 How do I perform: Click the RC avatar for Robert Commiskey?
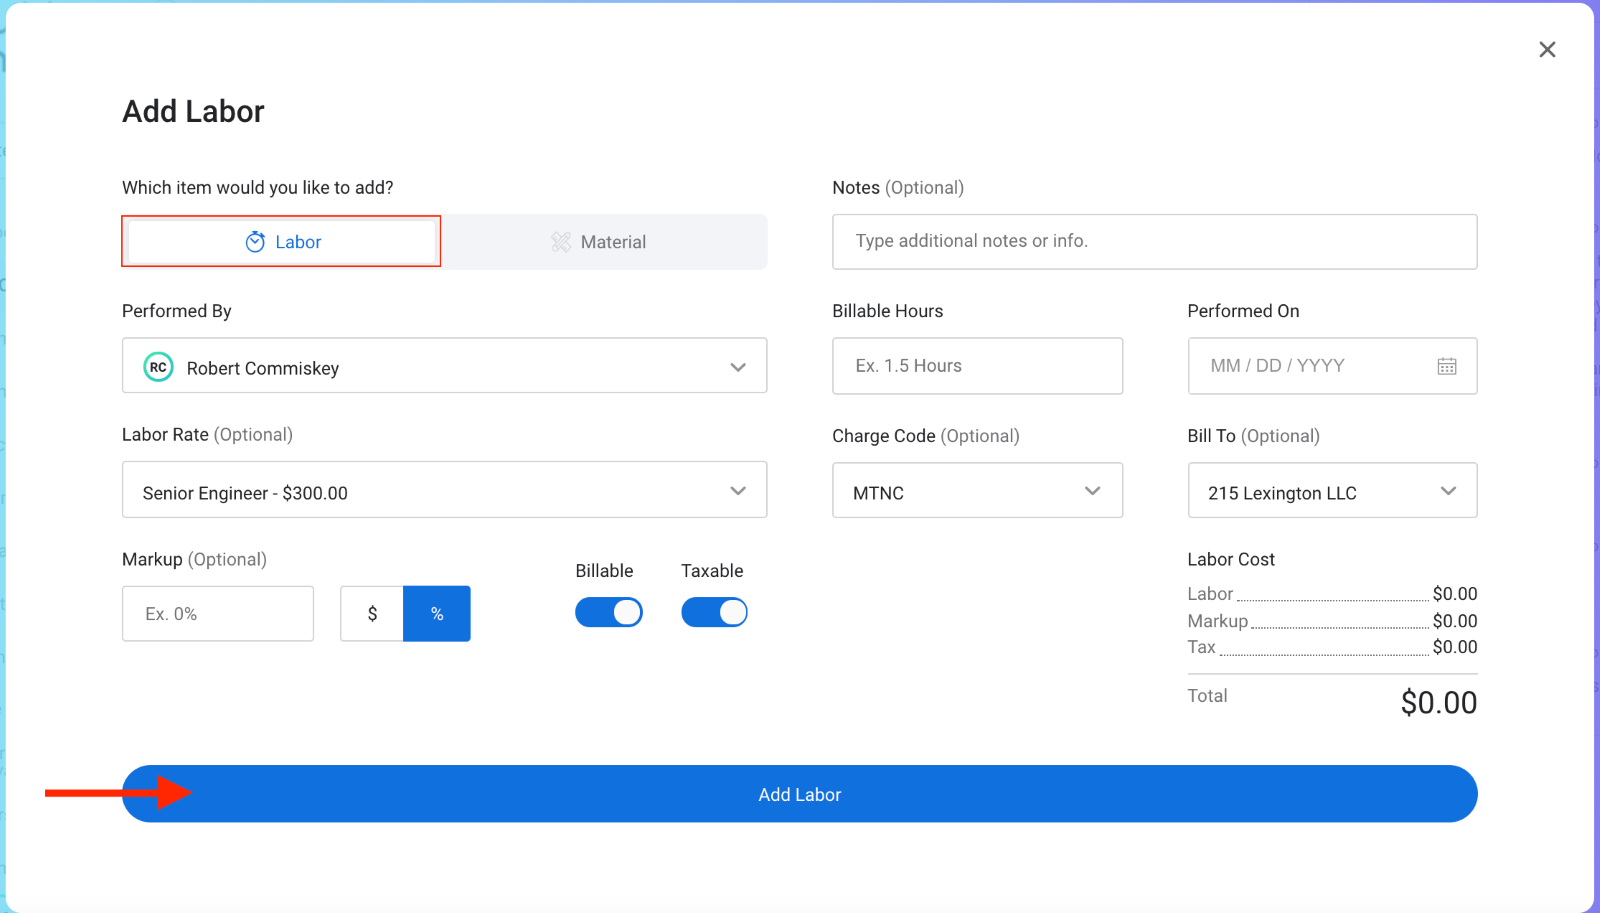158,367
